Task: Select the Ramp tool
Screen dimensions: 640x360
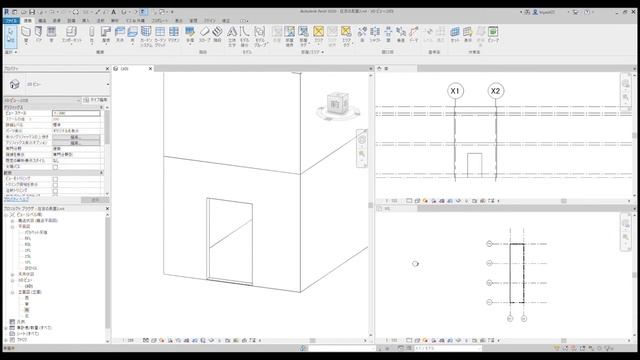Action: [x=204, y=33]
